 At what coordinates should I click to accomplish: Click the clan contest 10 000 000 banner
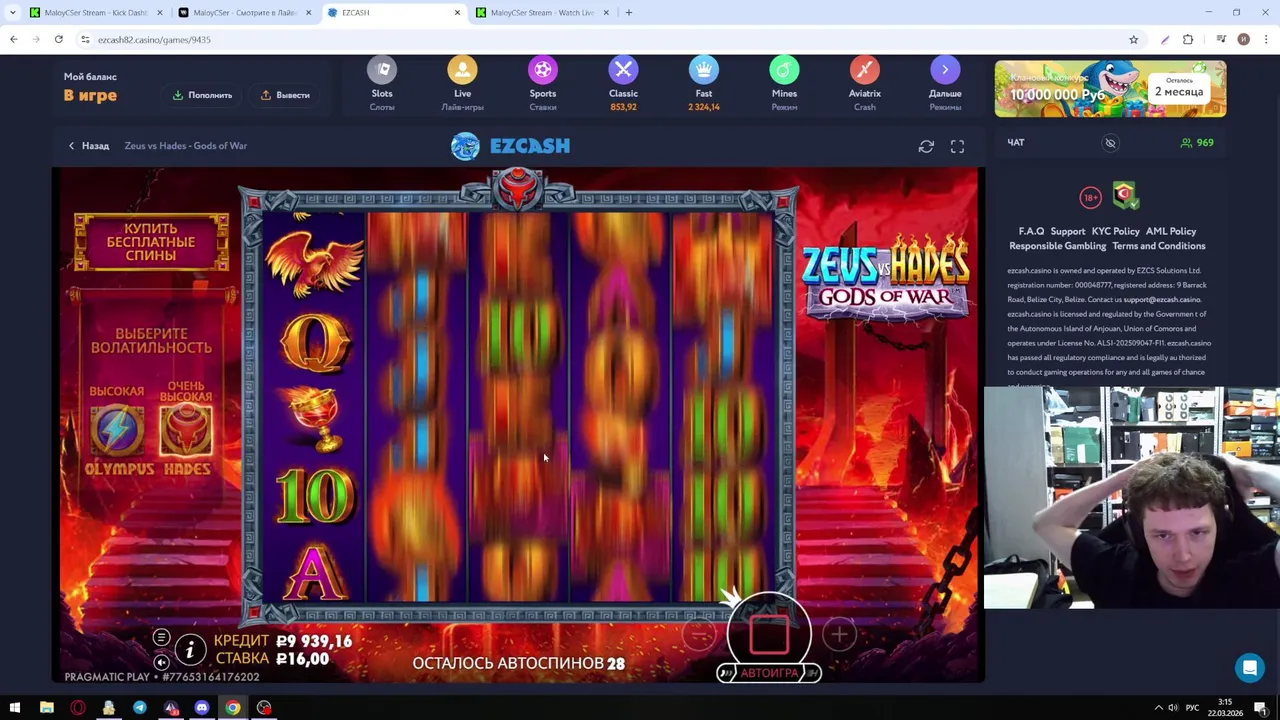(1110, 89)
